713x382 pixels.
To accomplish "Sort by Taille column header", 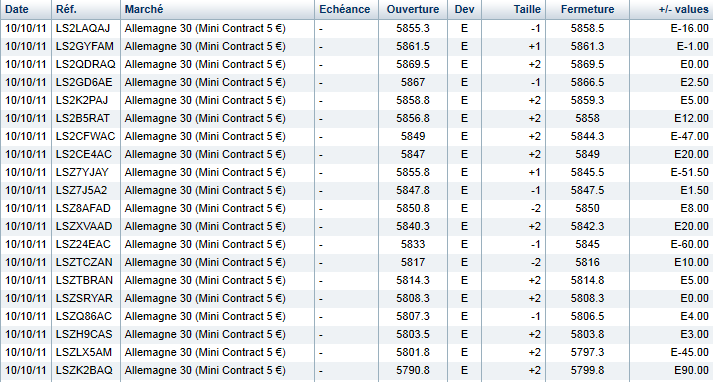I will point(527,9).
